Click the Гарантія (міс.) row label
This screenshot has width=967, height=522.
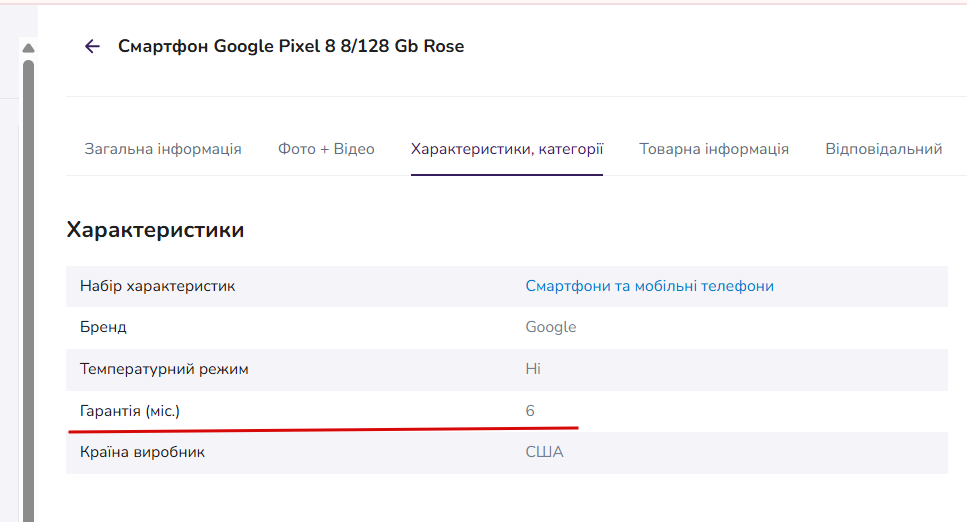(130, 411)
